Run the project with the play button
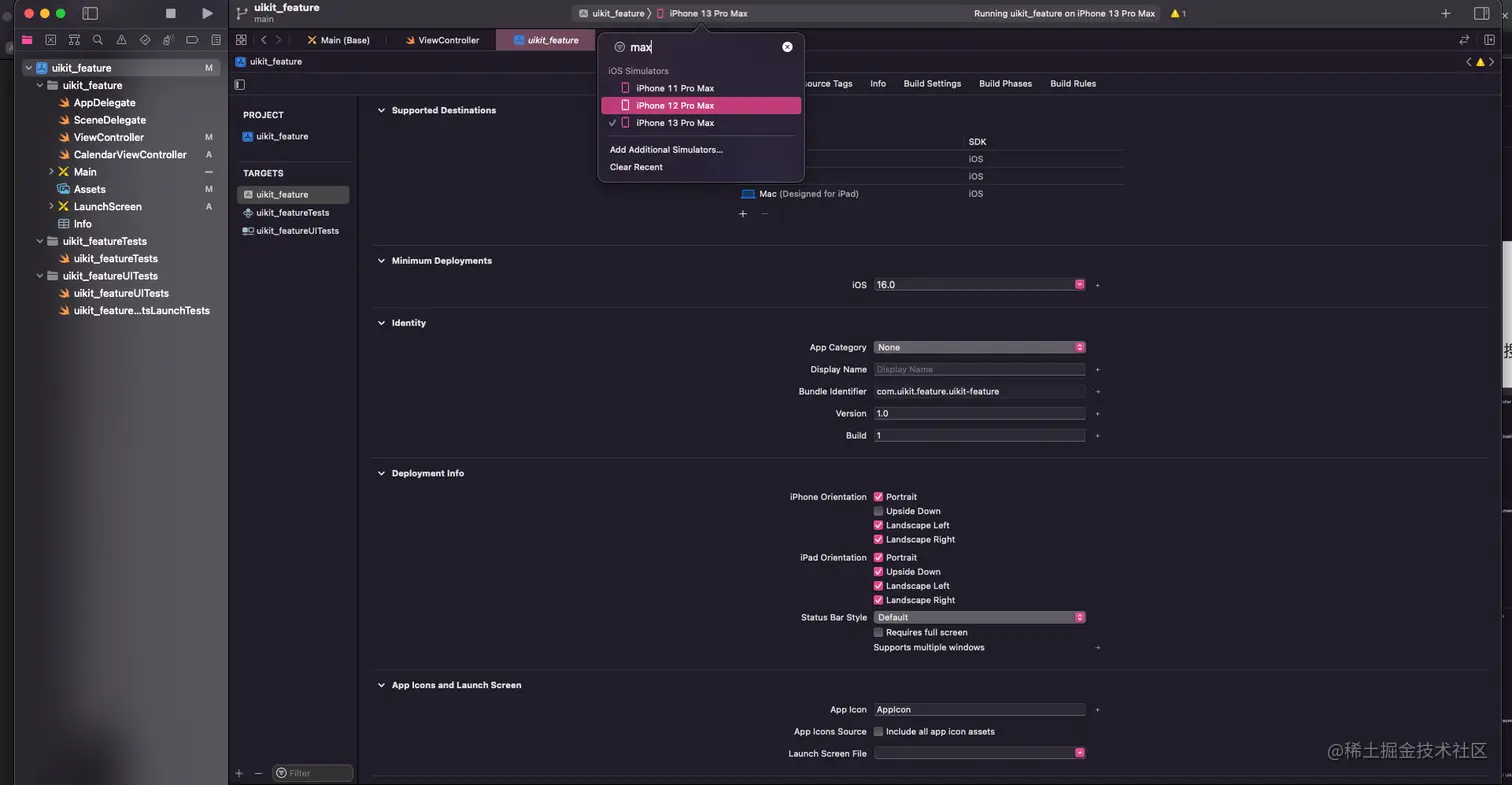This screenshot has height=785, width=1512. coord(207,13)
